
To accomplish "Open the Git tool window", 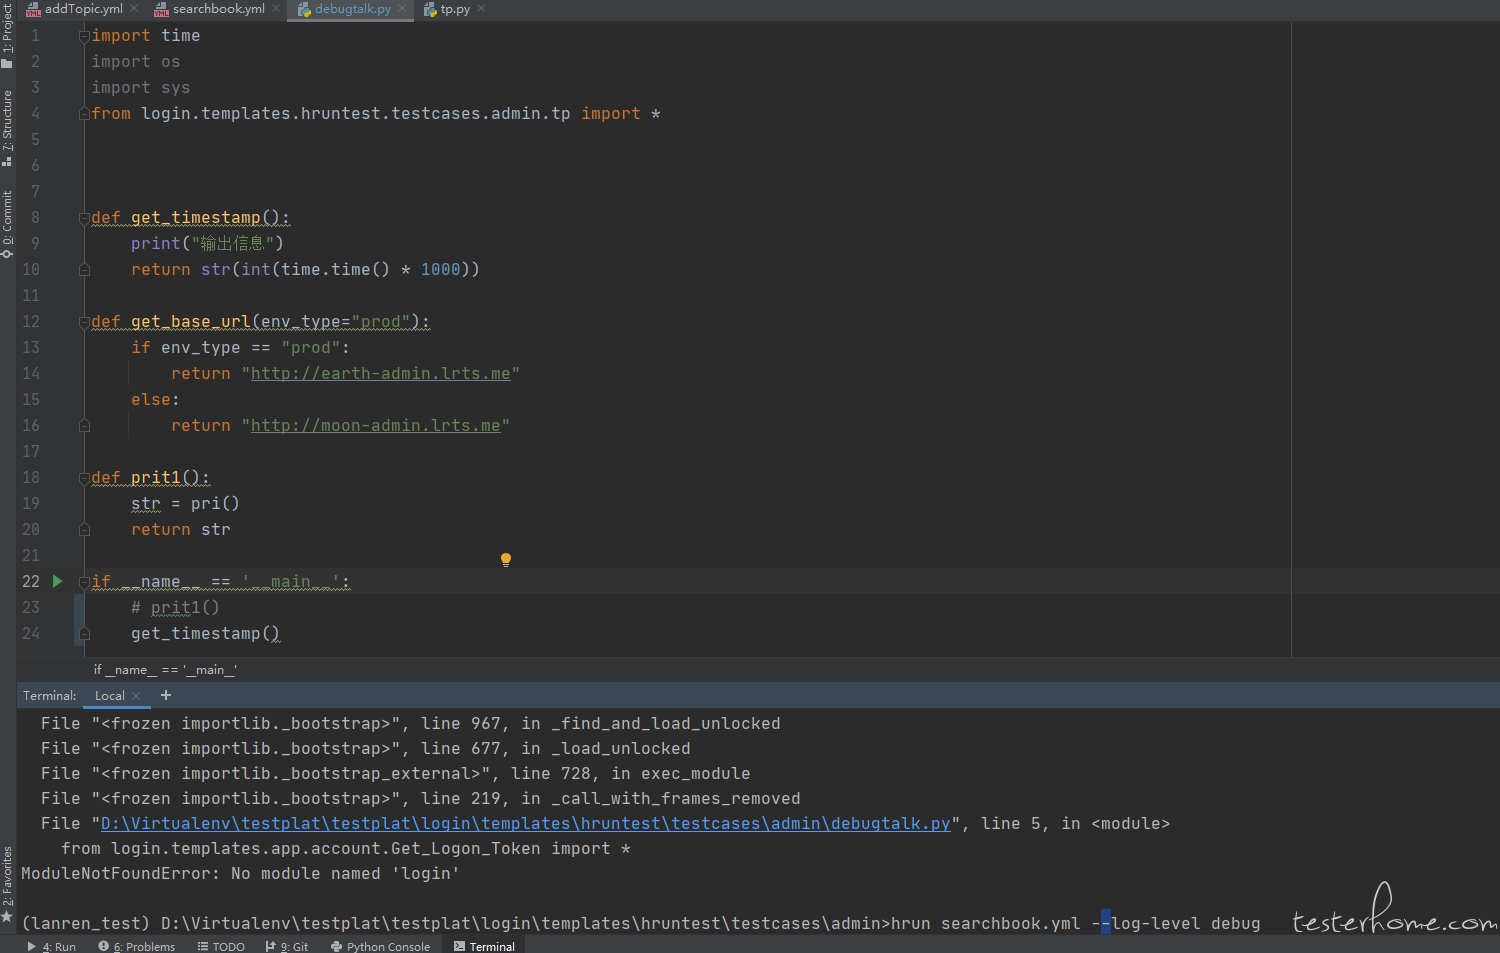I will pos(286,946).
